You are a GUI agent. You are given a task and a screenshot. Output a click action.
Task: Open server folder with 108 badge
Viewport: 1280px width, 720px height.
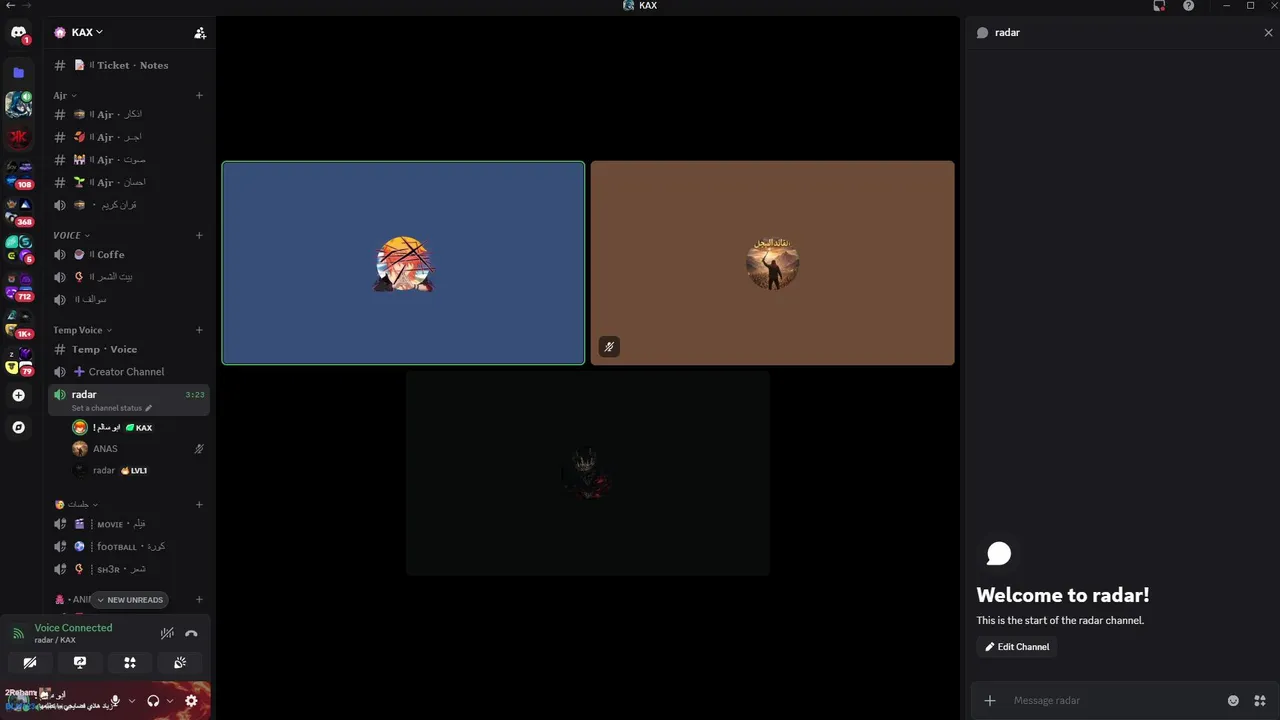pos(18,175)
